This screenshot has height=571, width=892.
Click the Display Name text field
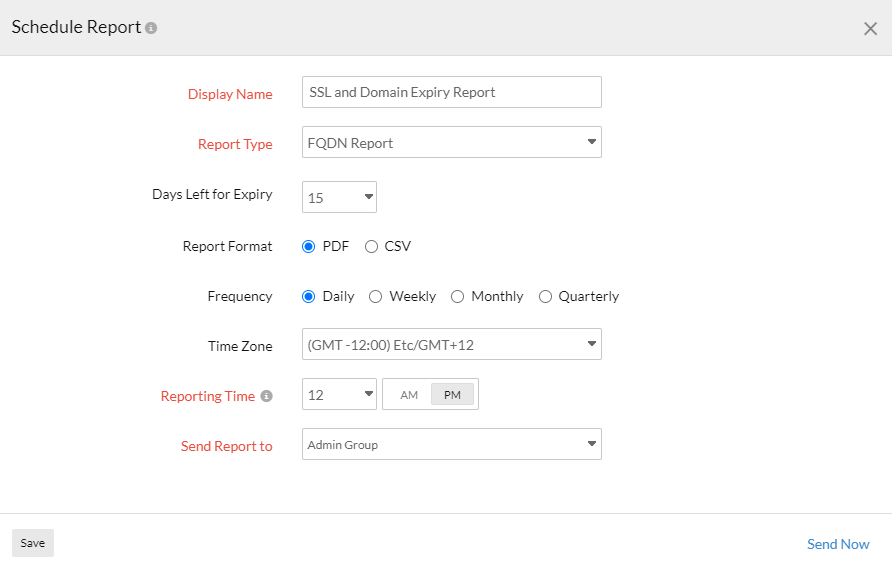click(451, 92)
